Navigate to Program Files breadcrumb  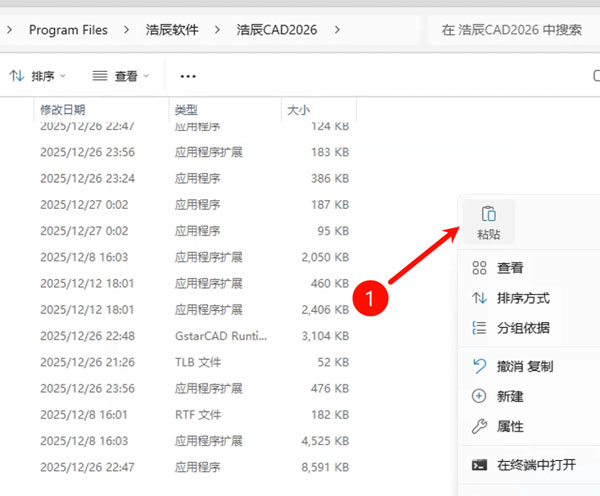coord(68,30)
